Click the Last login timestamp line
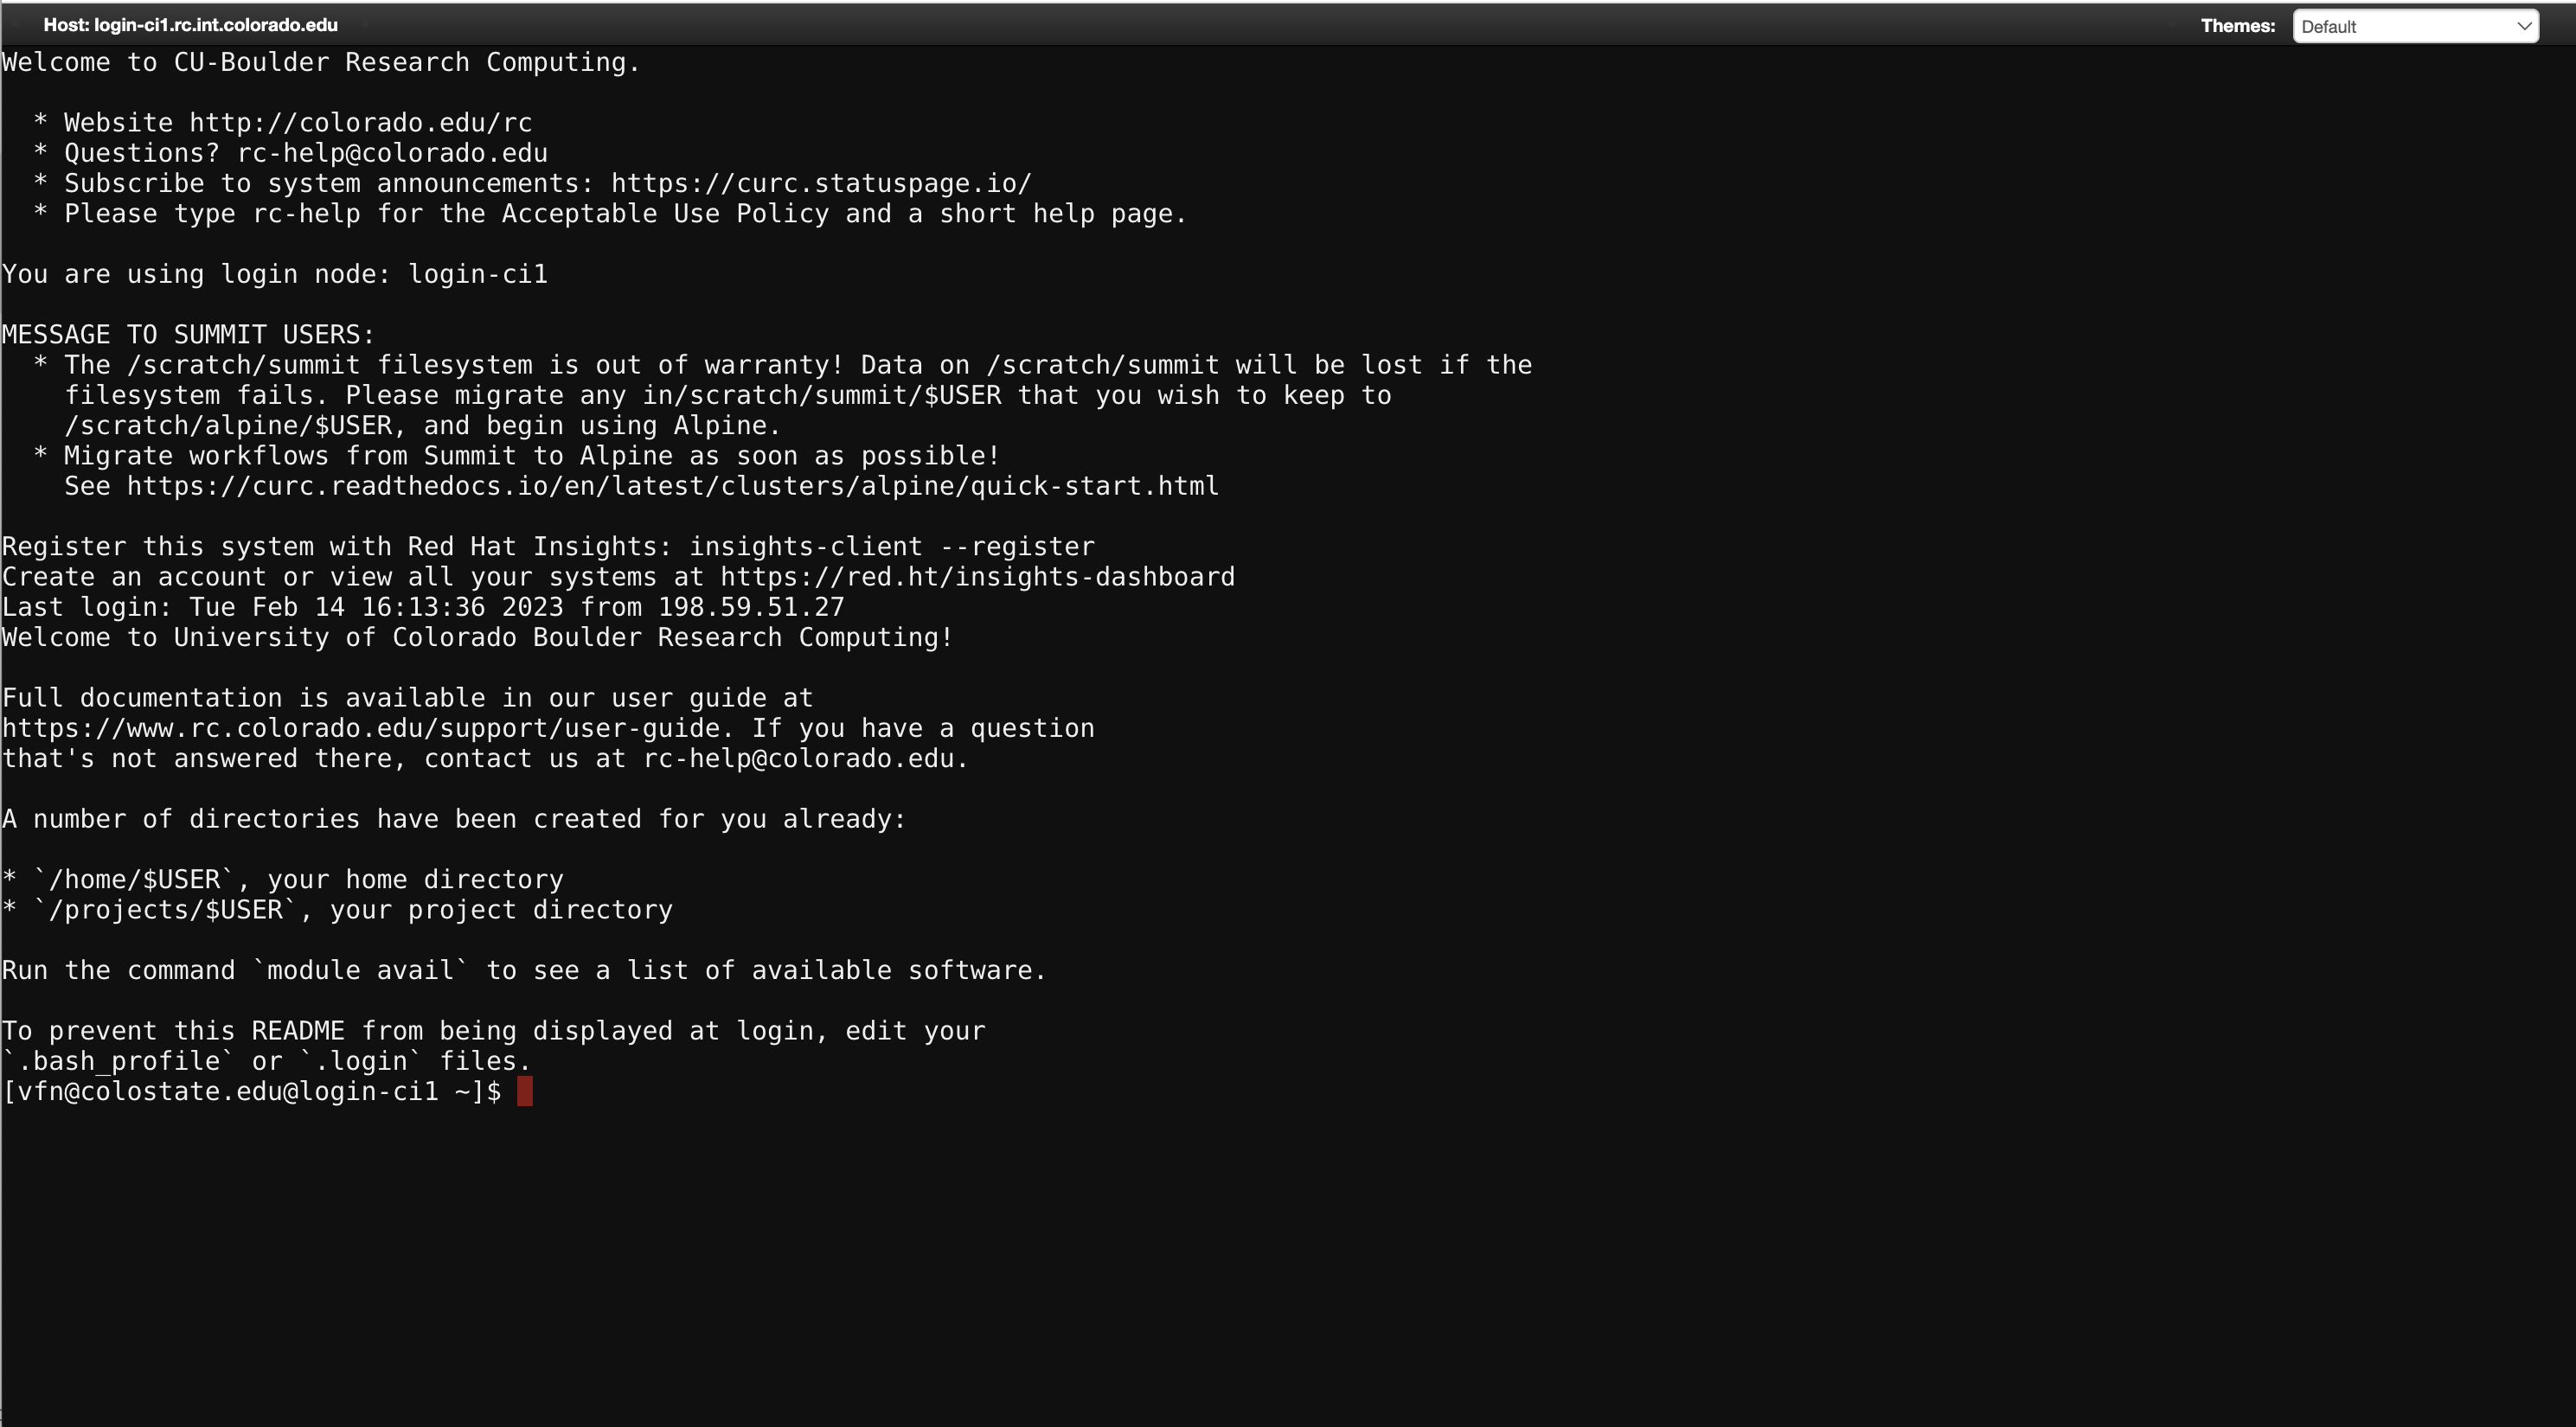 tap(423, 607)
